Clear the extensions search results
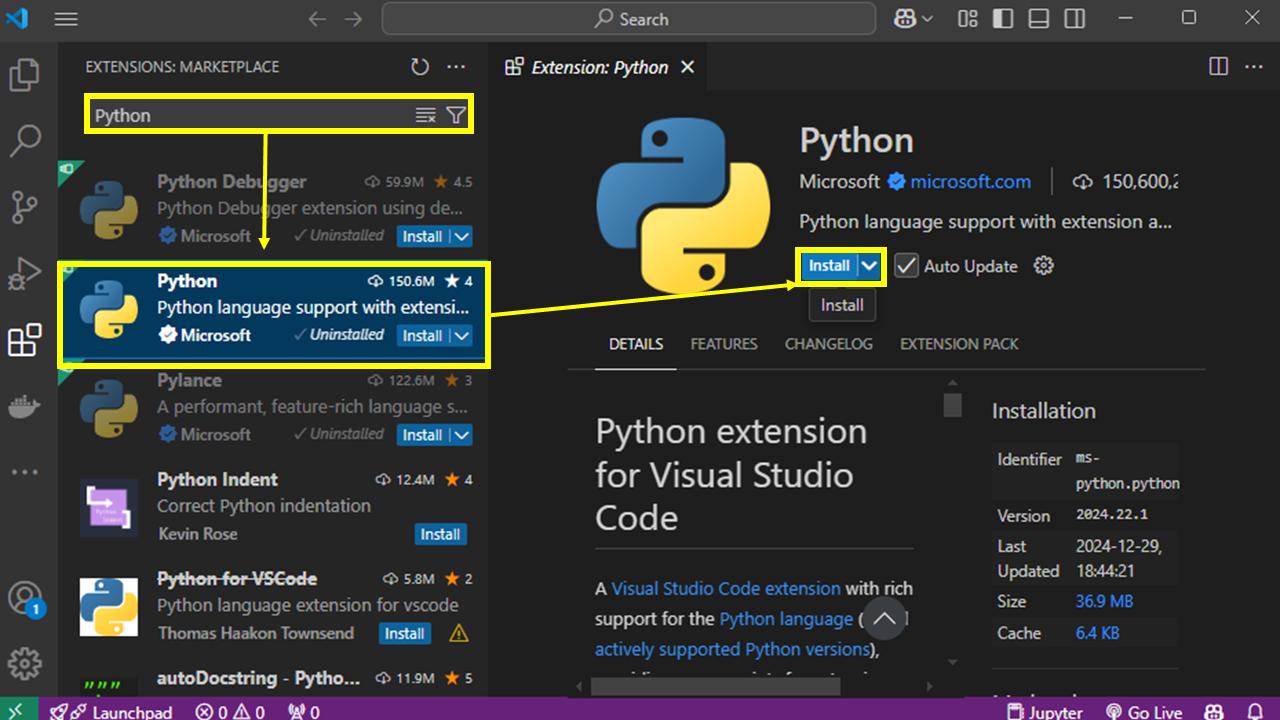The height and width of the screenshot is (720, 1280). click(x=426, y=116)
